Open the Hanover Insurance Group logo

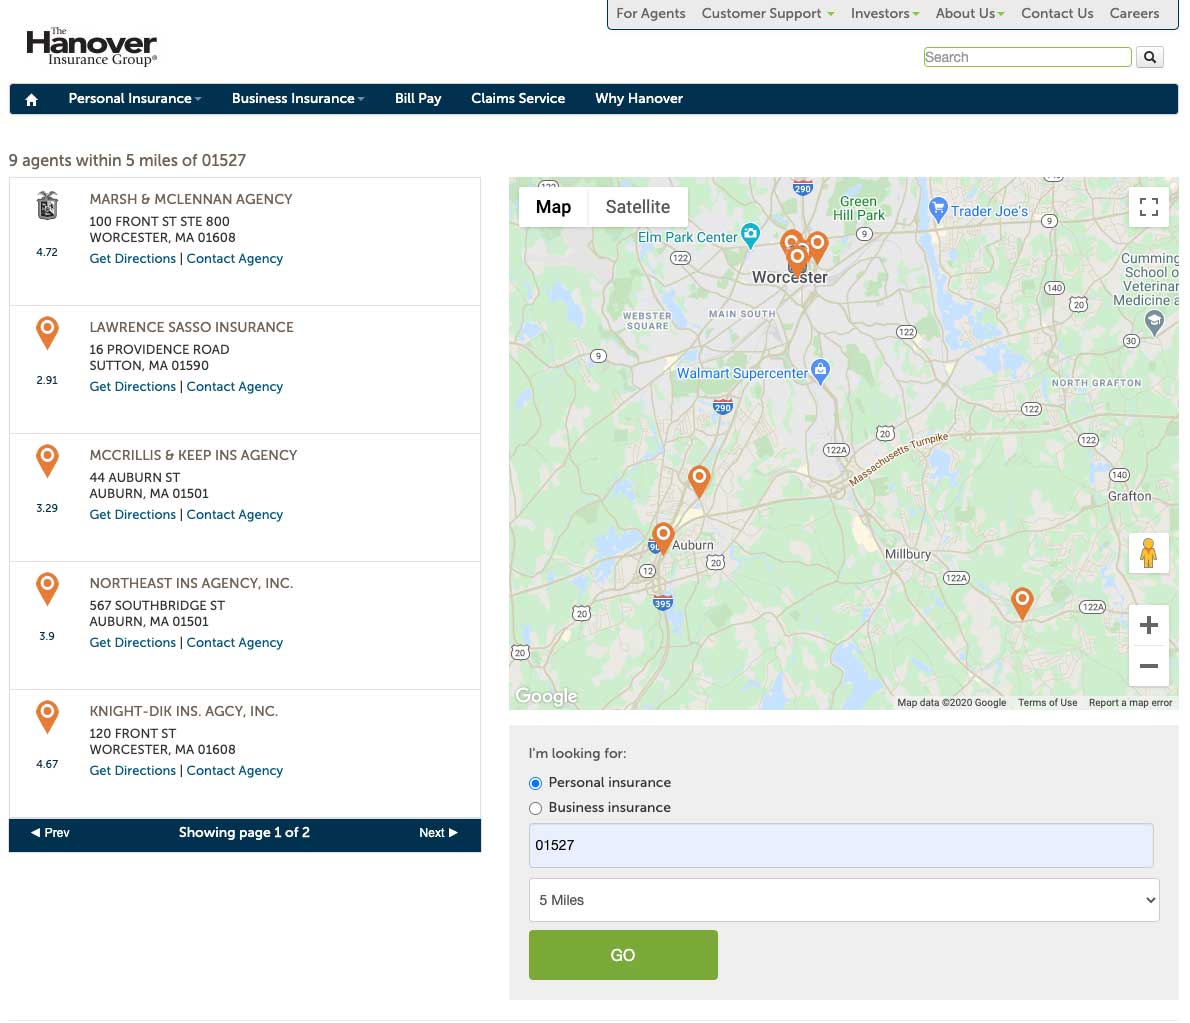[x=91, y=47]
